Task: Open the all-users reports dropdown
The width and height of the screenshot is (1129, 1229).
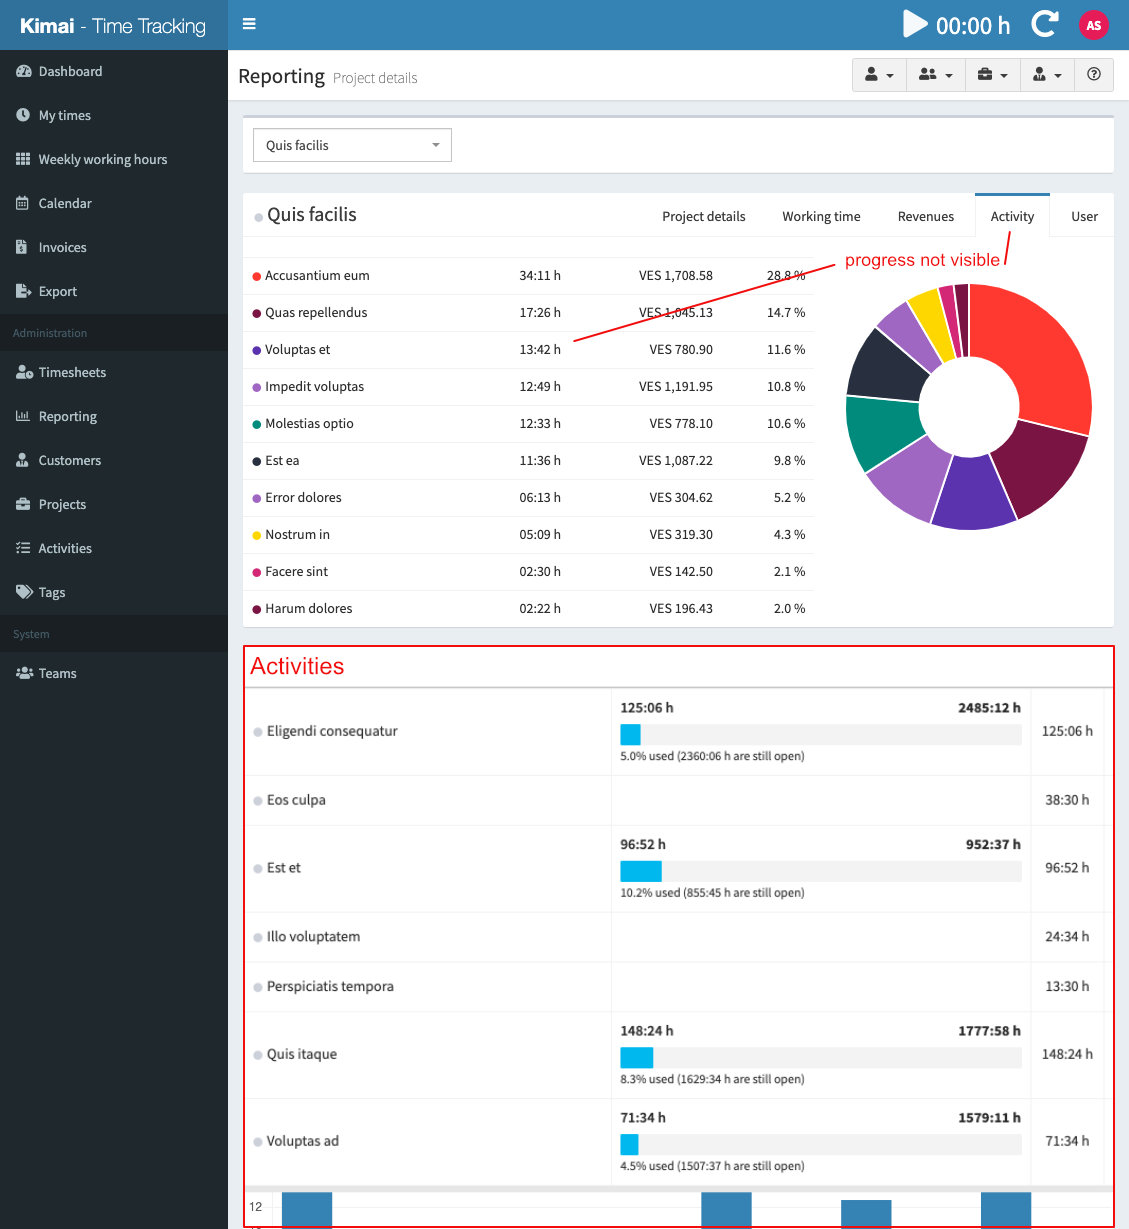Action: click(x=936, y=75)
